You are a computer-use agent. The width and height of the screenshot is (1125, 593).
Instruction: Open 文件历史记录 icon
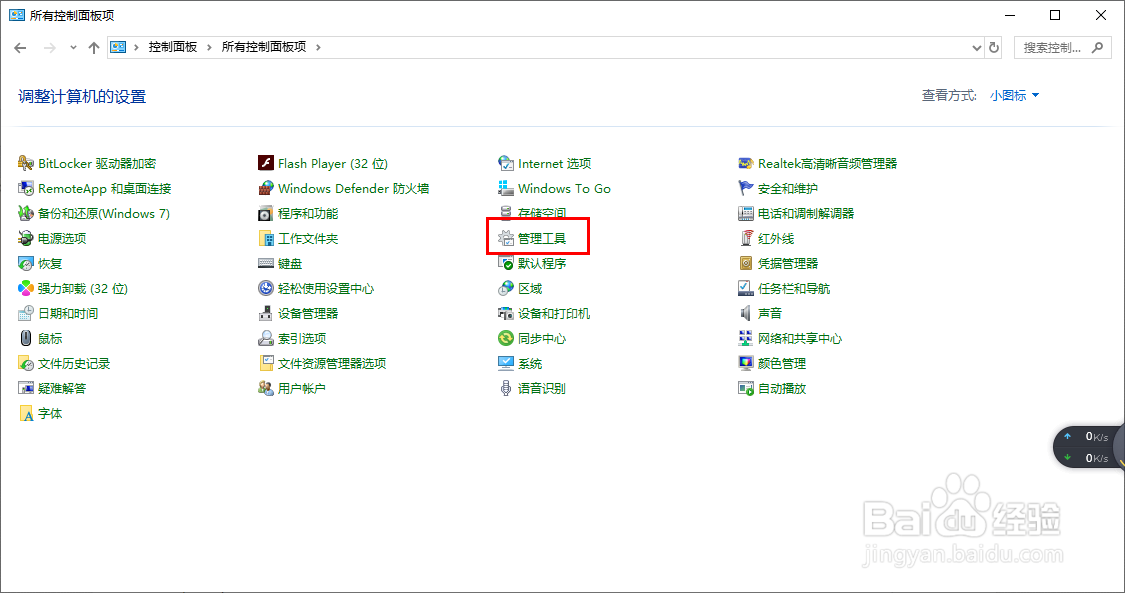tap(26, 364)
